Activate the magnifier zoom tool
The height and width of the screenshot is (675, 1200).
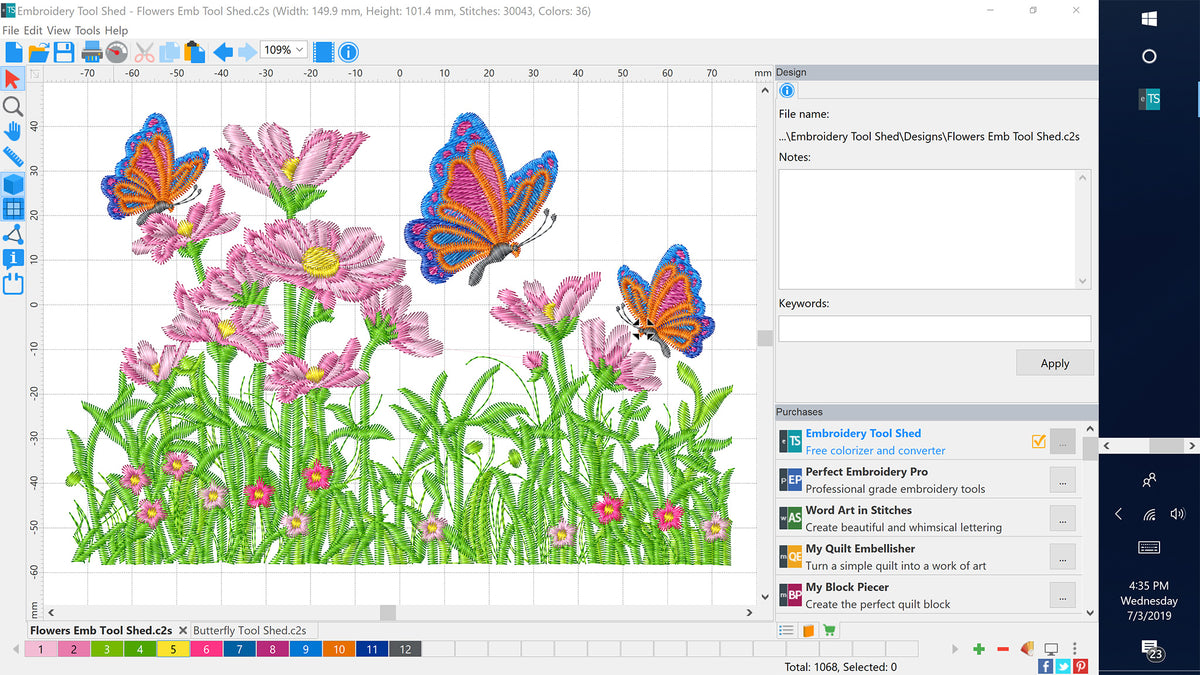(x=13, y=105)
